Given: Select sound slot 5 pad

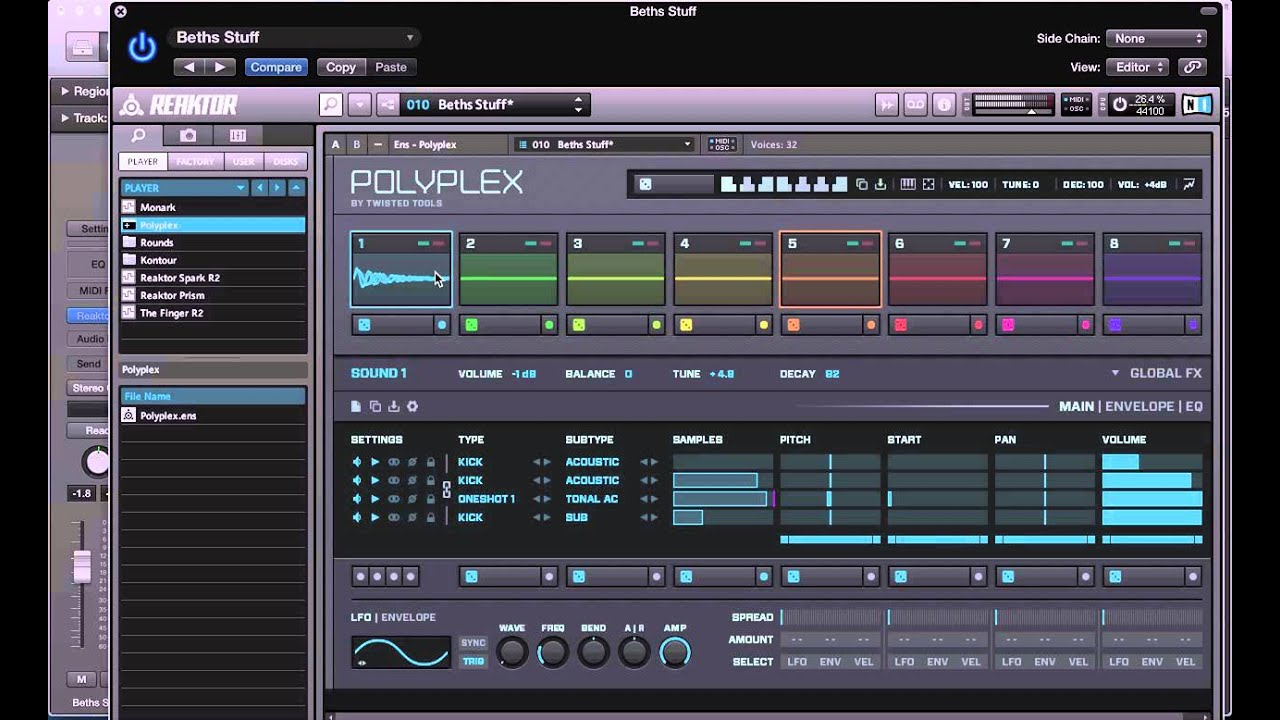Looking at the screenshot, I should (830, 270).
